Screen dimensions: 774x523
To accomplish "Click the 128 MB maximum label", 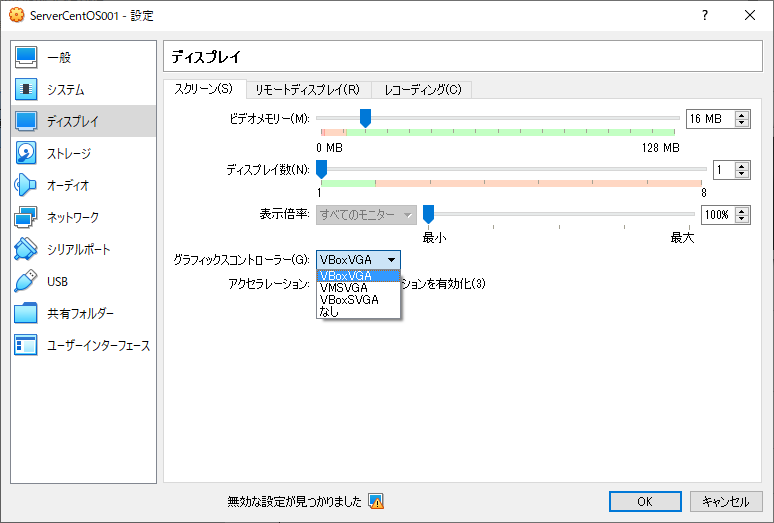I will point(660,148).
